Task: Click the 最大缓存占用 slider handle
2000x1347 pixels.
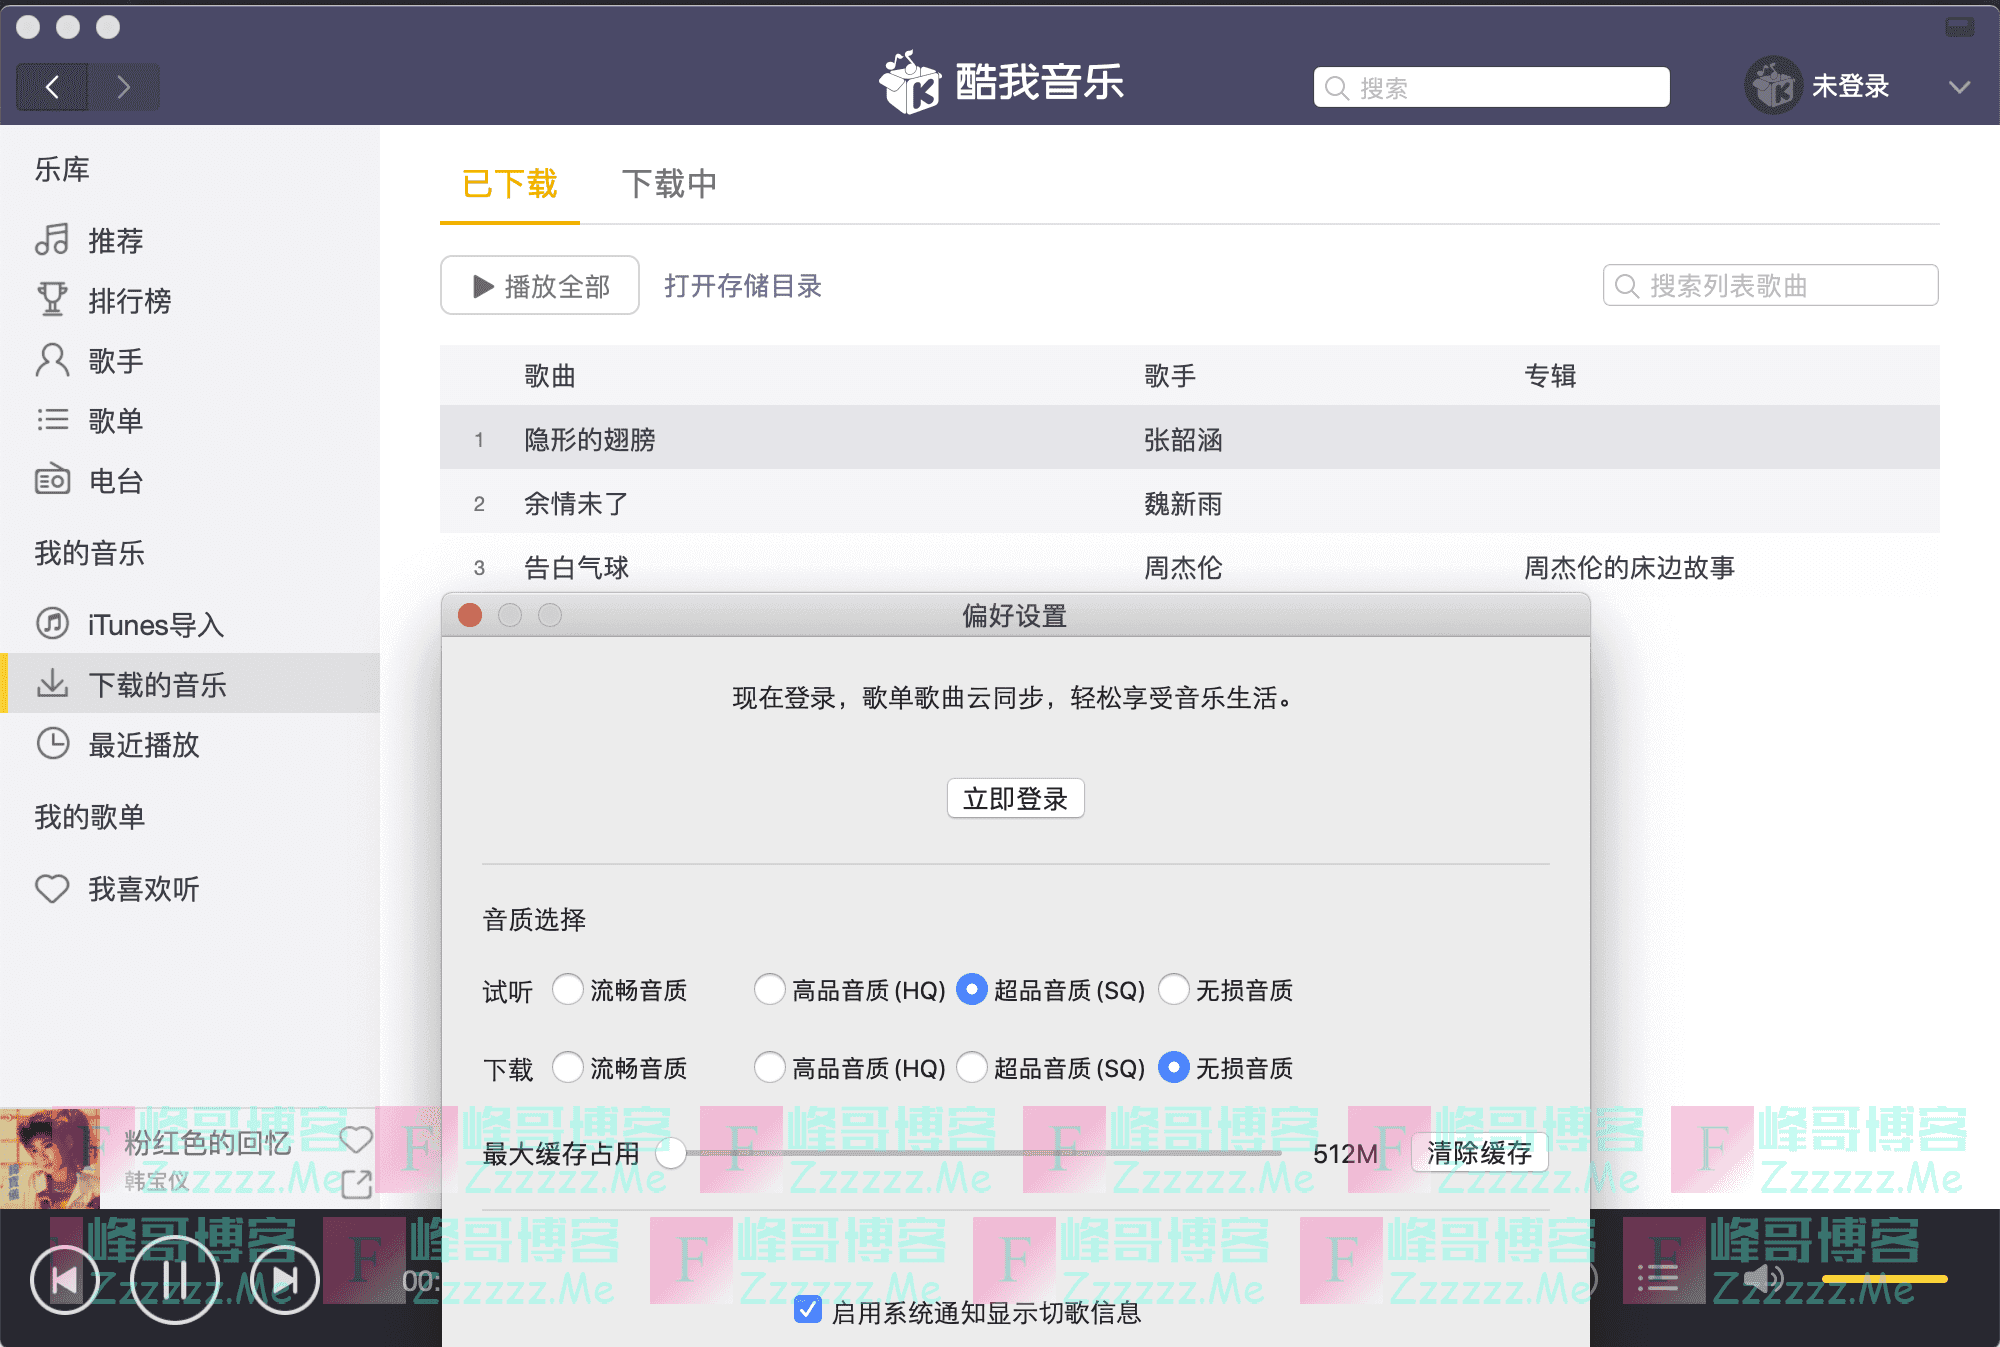Action: click(671, 1153)
